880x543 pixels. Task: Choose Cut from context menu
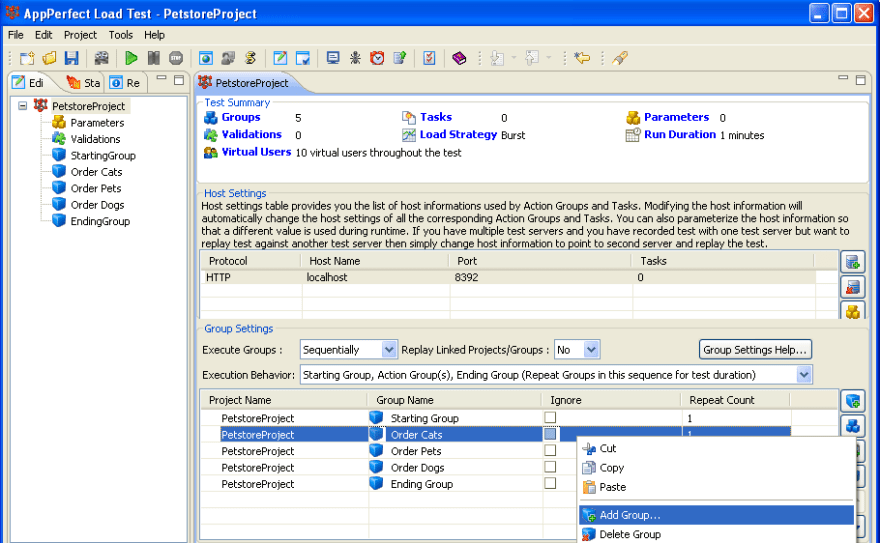click(716, 448)
